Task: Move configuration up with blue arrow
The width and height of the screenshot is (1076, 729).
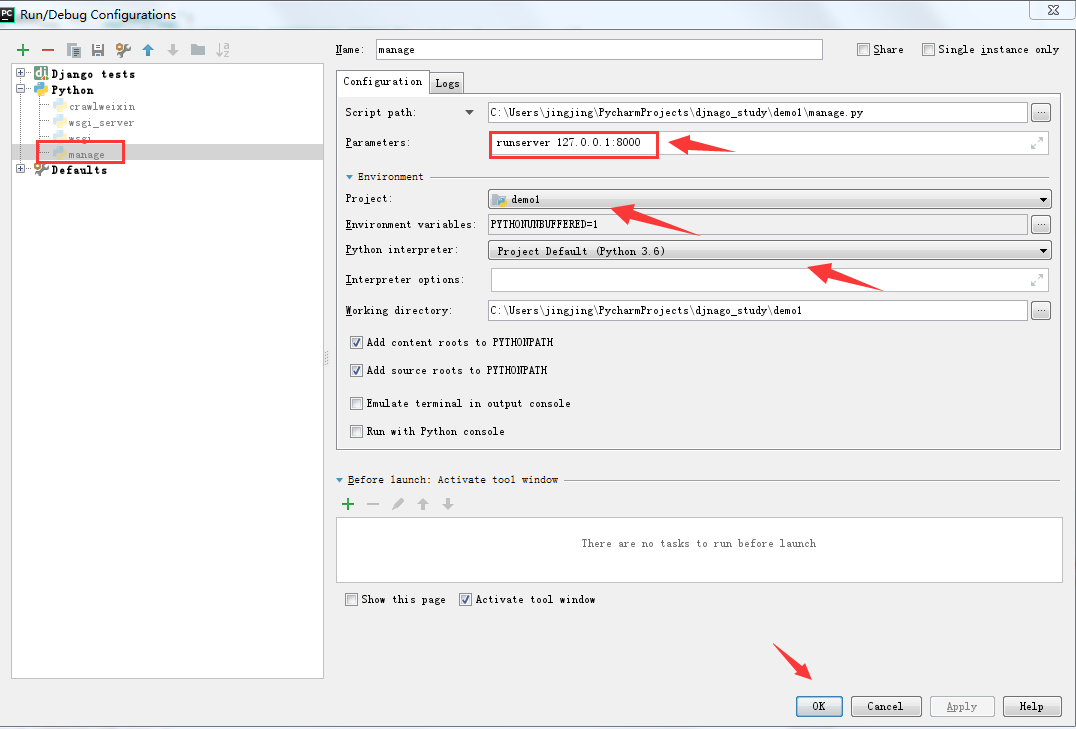Action: [x=148, y=50]
